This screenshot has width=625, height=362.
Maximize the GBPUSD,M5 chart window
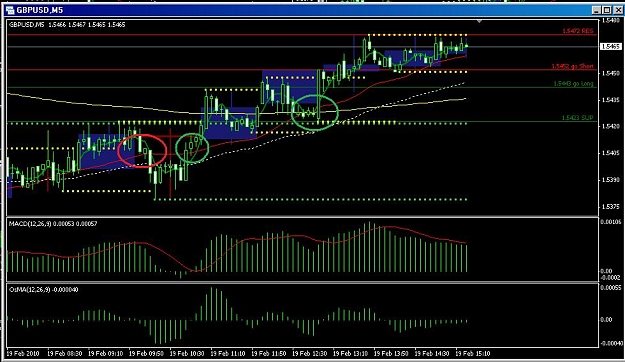[x=607, y=10]
